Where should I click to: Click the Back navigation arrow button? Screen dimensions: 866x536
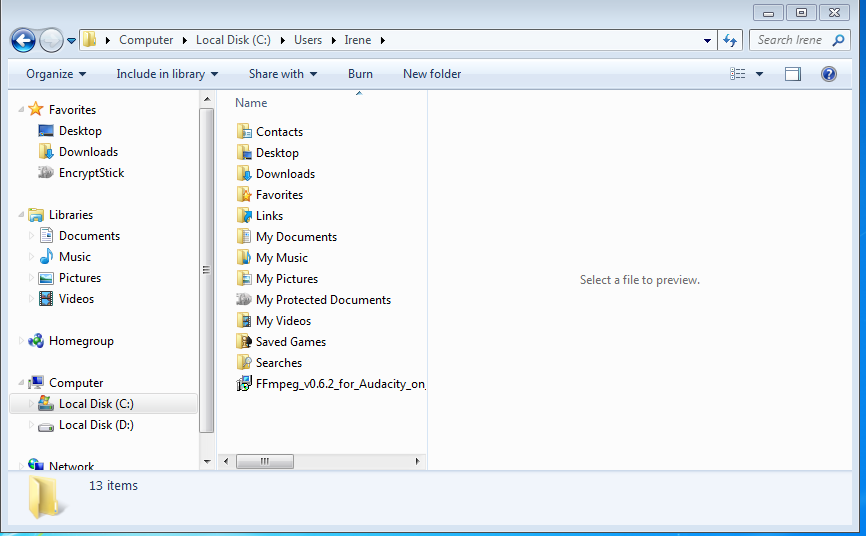pyautogui.click(x=23, y=40)
